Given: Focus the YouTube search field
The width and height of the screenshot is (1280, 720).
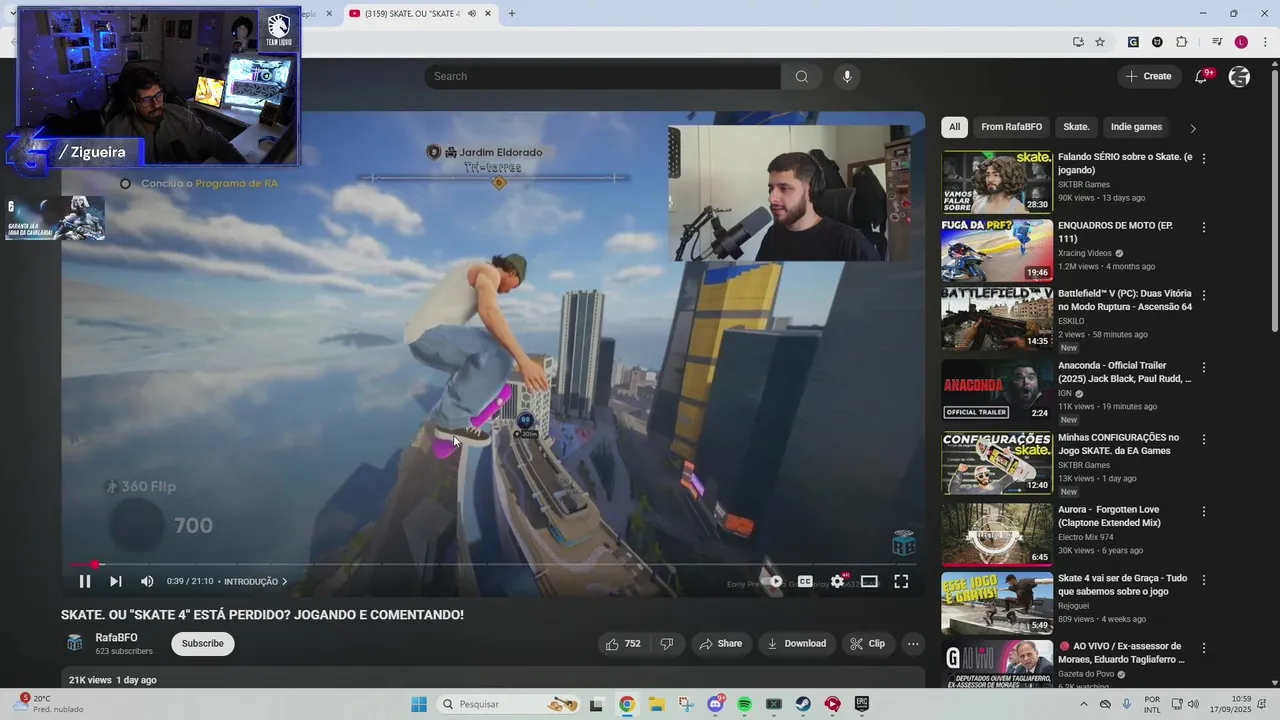Looking at the screenshot, I should [x=603, y=76].
